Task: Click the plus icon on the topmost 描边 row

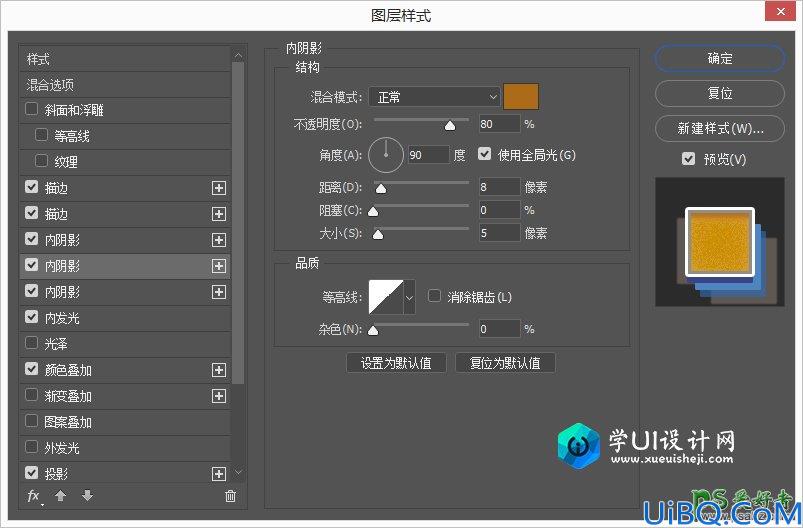Action: click(219, 188)
